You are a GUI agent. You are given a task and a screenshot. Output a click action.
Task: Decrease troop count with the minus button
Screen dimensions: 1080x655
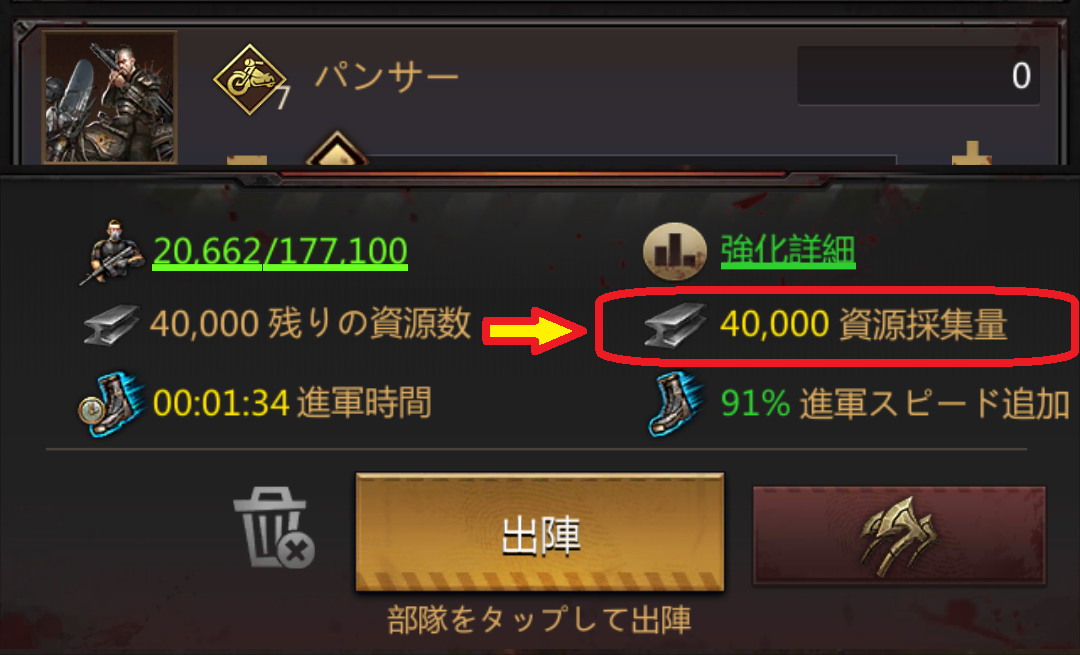tap(247, 160)
